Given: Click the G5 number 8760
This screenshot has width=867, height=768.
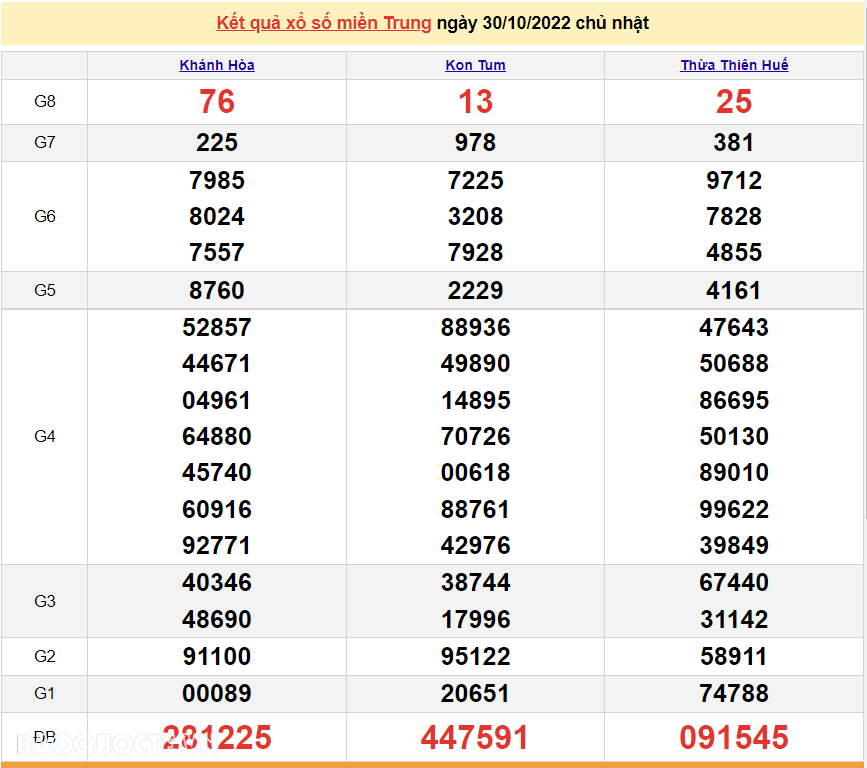Looking at the screenshot, I should pos(217,291).
